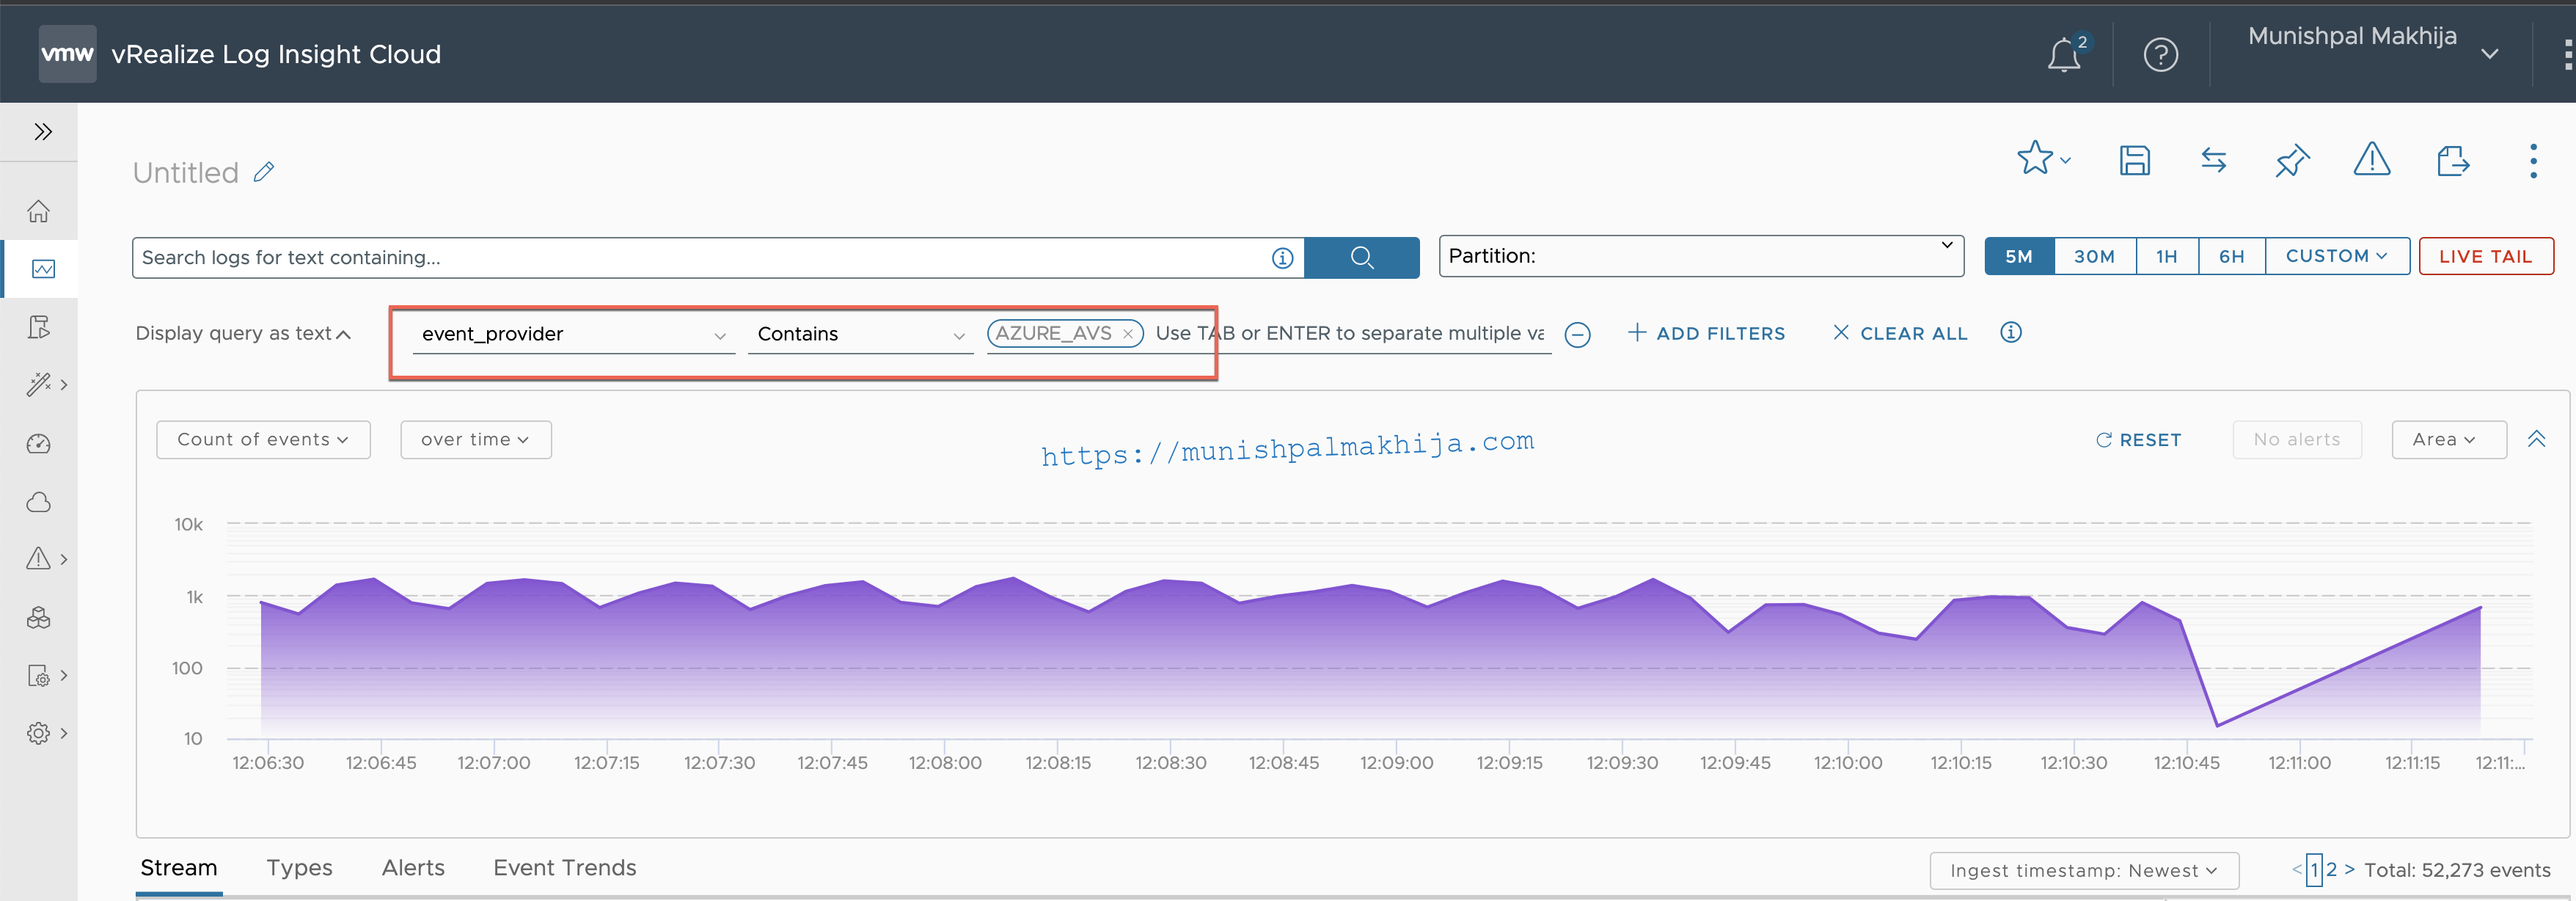Click the 12:09:00 time axis label
Viewport: 2576px width, 901px height.
(x=1396, y=762)
